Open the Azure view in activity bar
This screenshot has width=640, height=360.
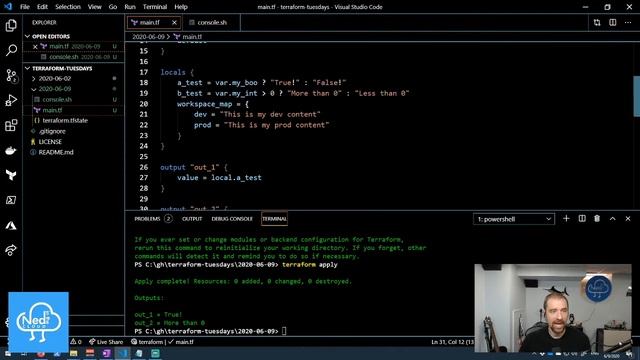11,225
